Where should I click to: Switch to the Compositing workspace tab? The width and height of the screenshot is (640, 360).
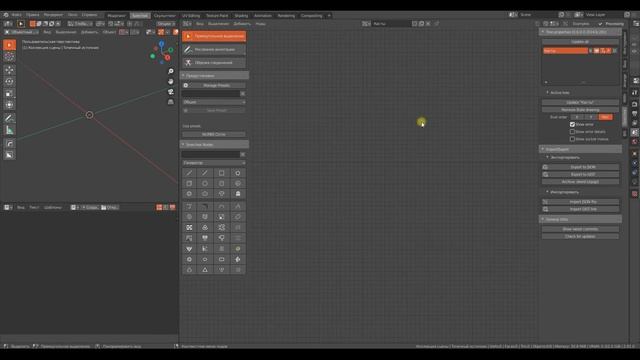click(x=311, y=16)
